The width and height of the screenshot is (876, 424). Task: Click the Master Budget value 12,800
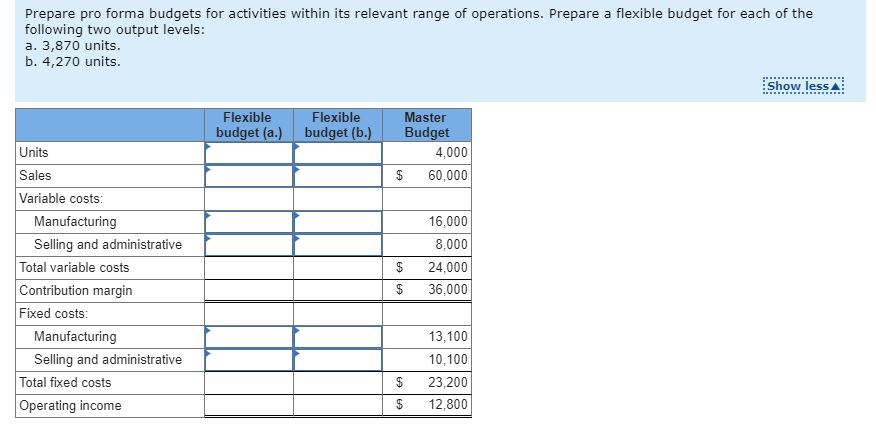(x=448, y=405)
